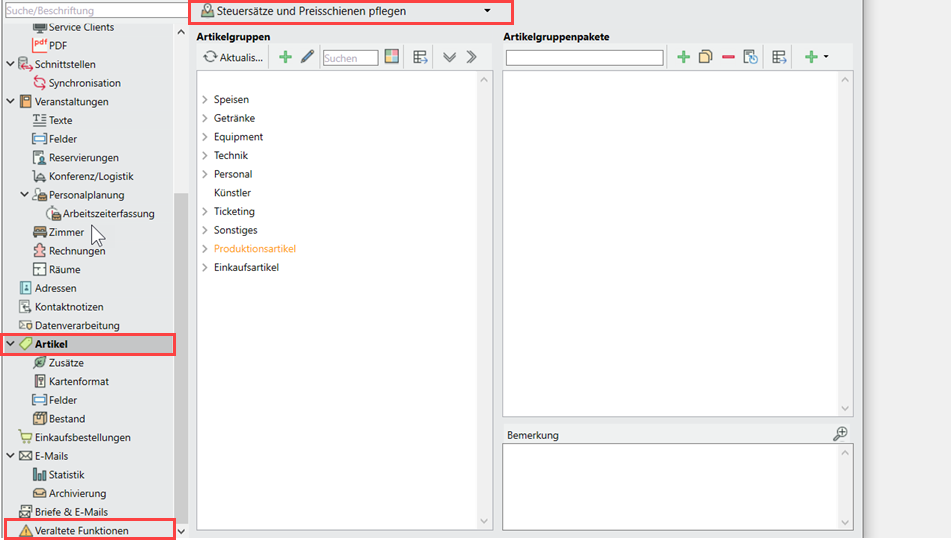Click the copy icon in Artikelgruppenpakete toolbar

(706, 58)
